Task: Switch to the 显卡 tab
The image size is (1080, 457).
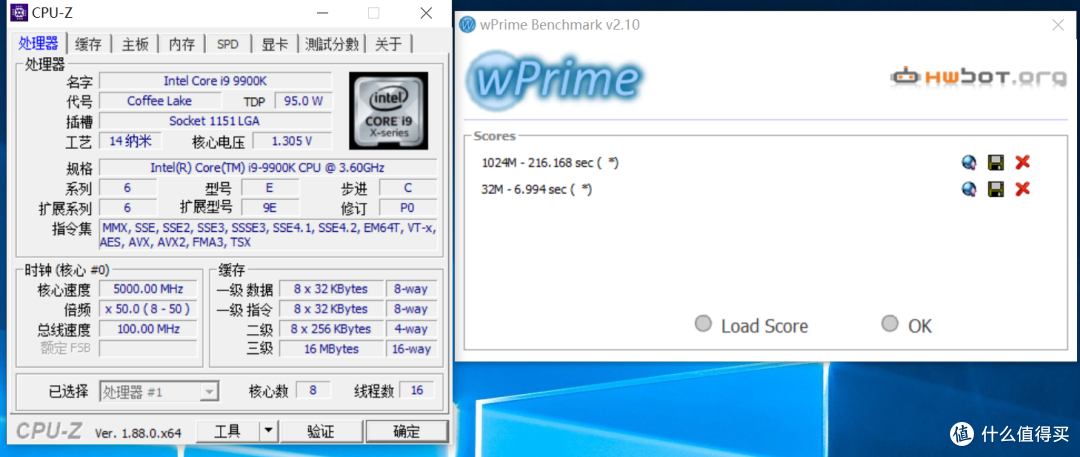Action: click(x=275, y=45)
